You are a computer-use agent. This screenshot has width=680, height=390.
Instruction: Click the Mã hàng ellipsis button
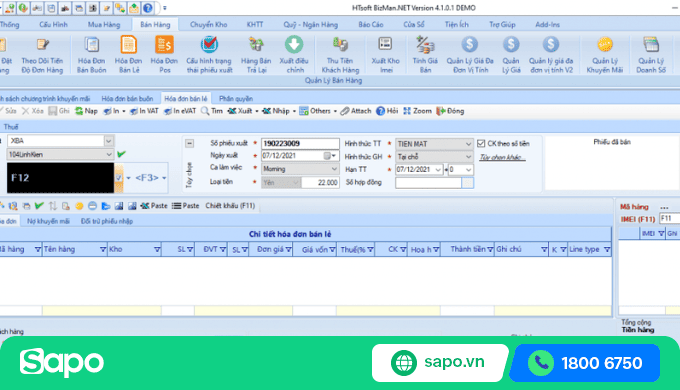[x=664, y=207]
